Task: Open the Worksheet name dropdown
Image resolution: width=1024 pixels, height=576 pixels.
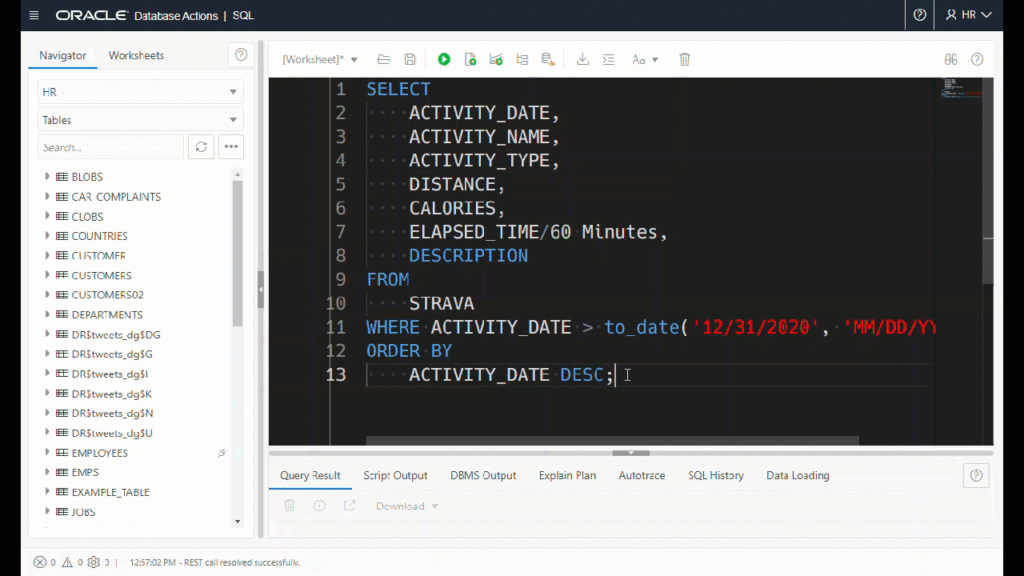Action: click(320, 60)
